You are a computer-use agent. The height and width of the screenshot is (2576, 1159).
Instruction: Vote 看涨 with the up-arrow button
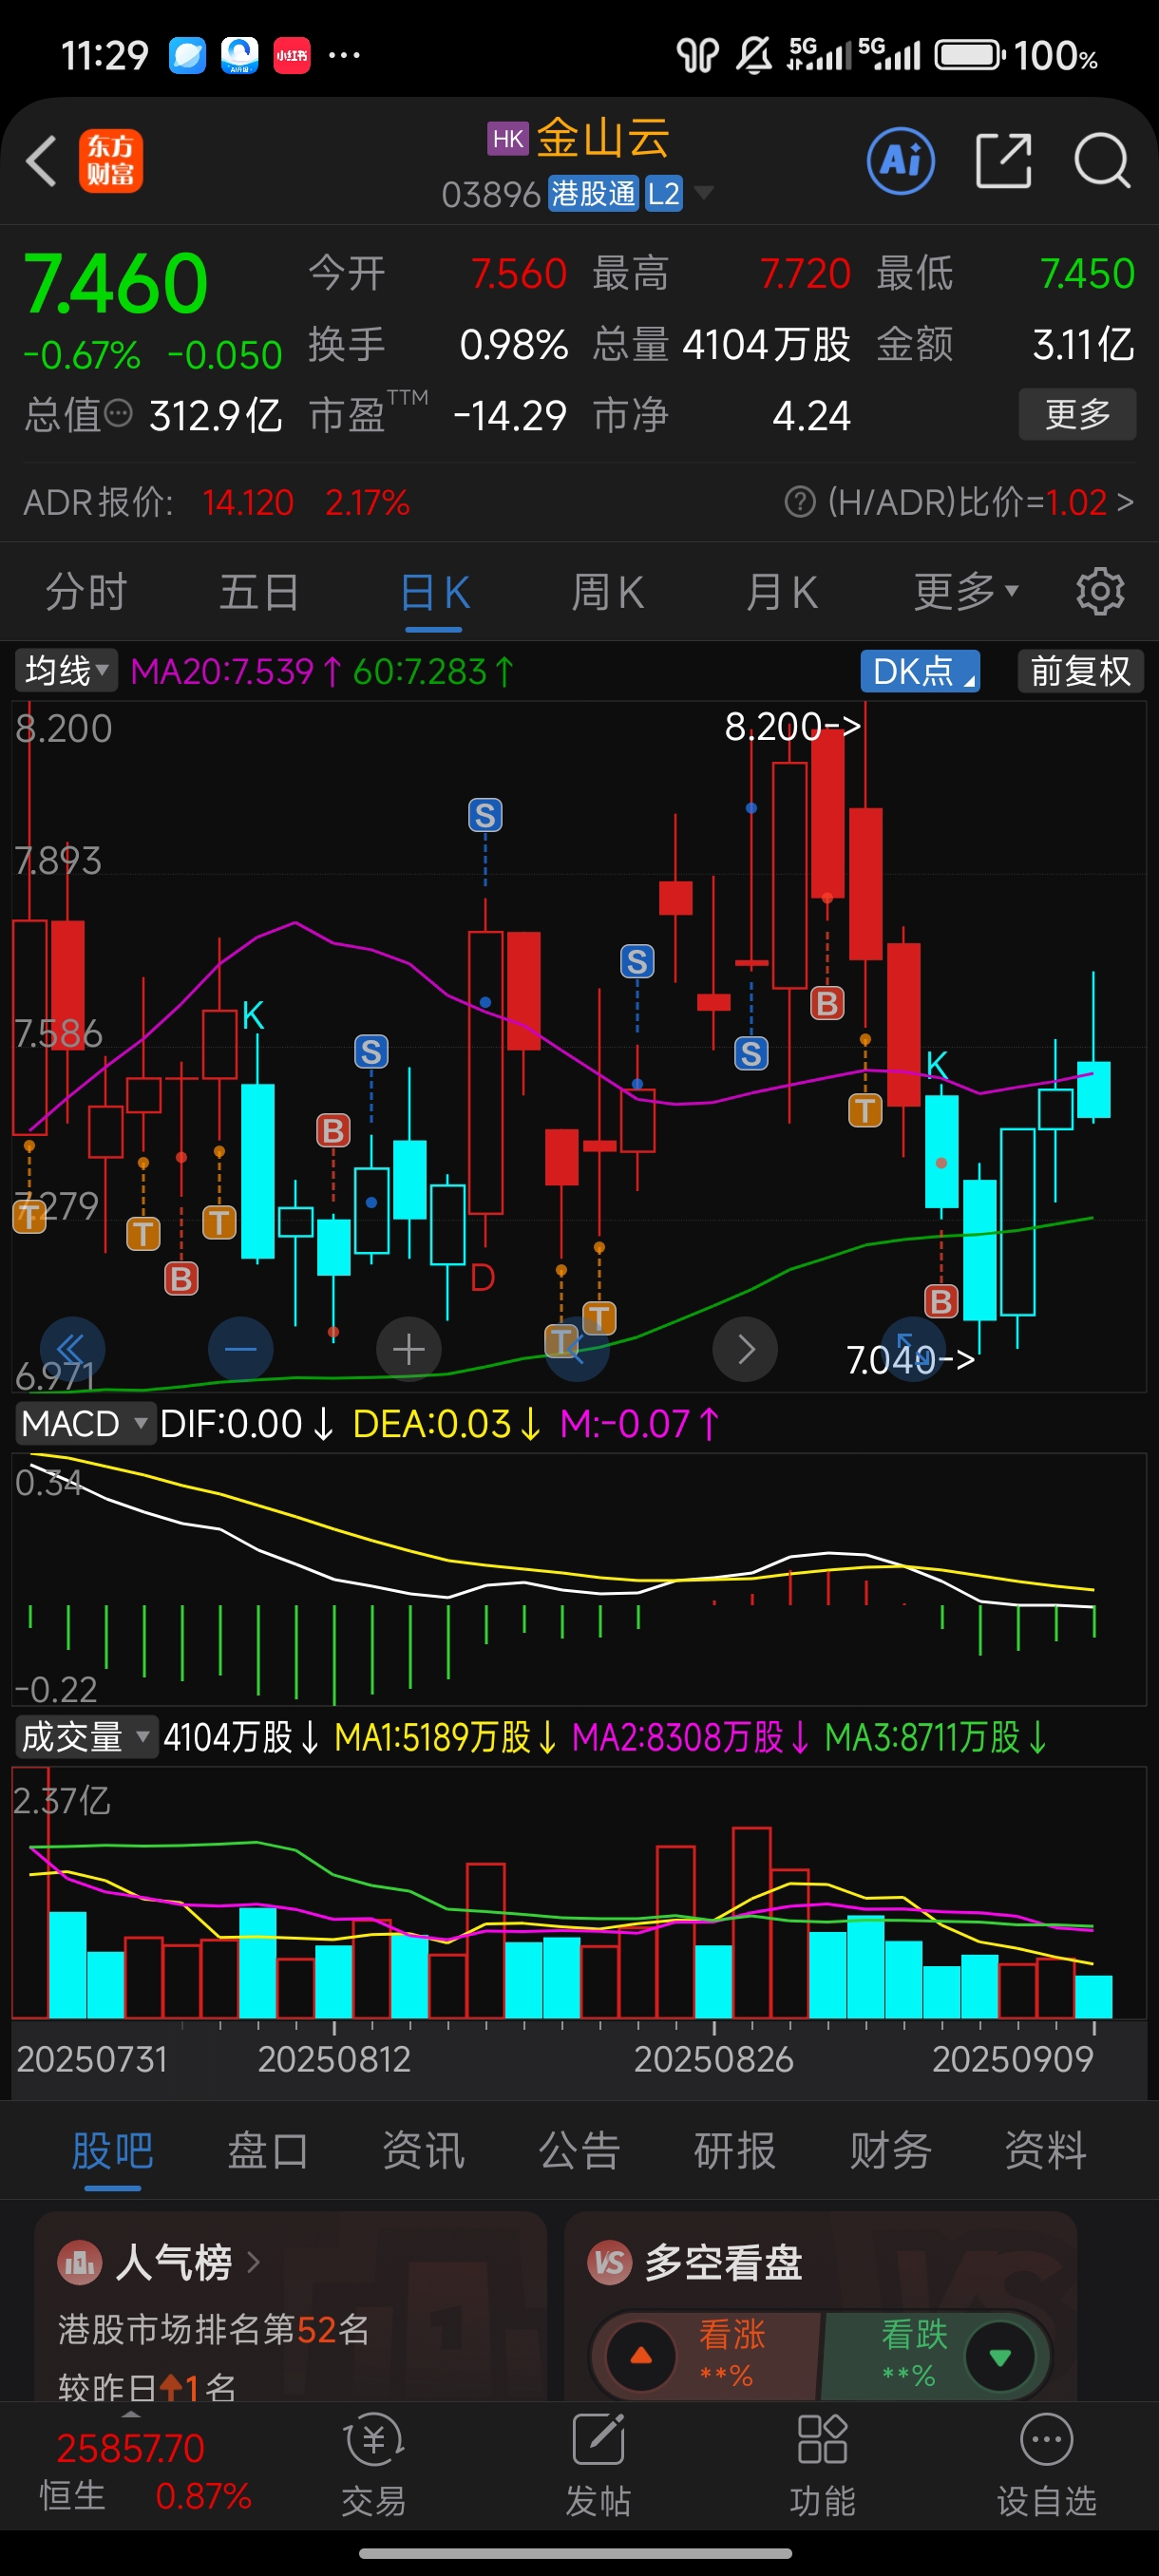tap(641, 2357)
